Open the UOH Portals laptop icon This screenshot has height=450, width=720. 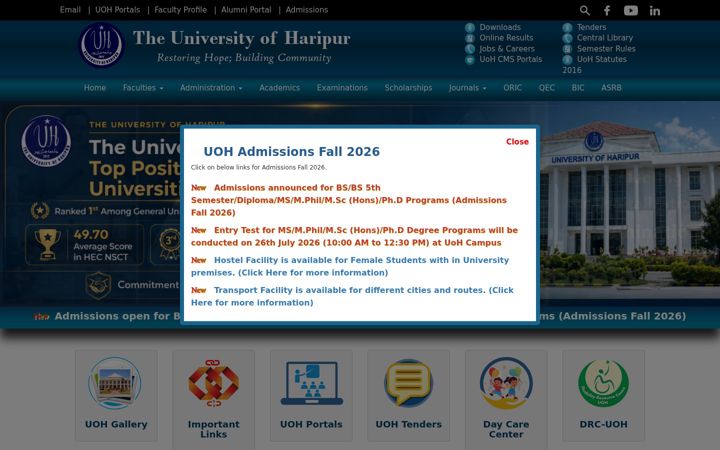point(311,383)
